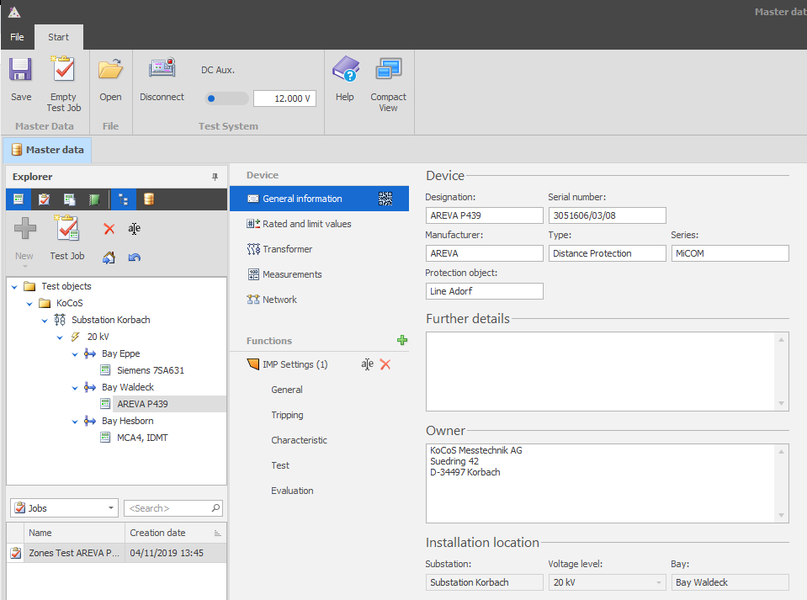Collapse the KoCoS folder node
The image size is (807, 600).
pos(29,304)
